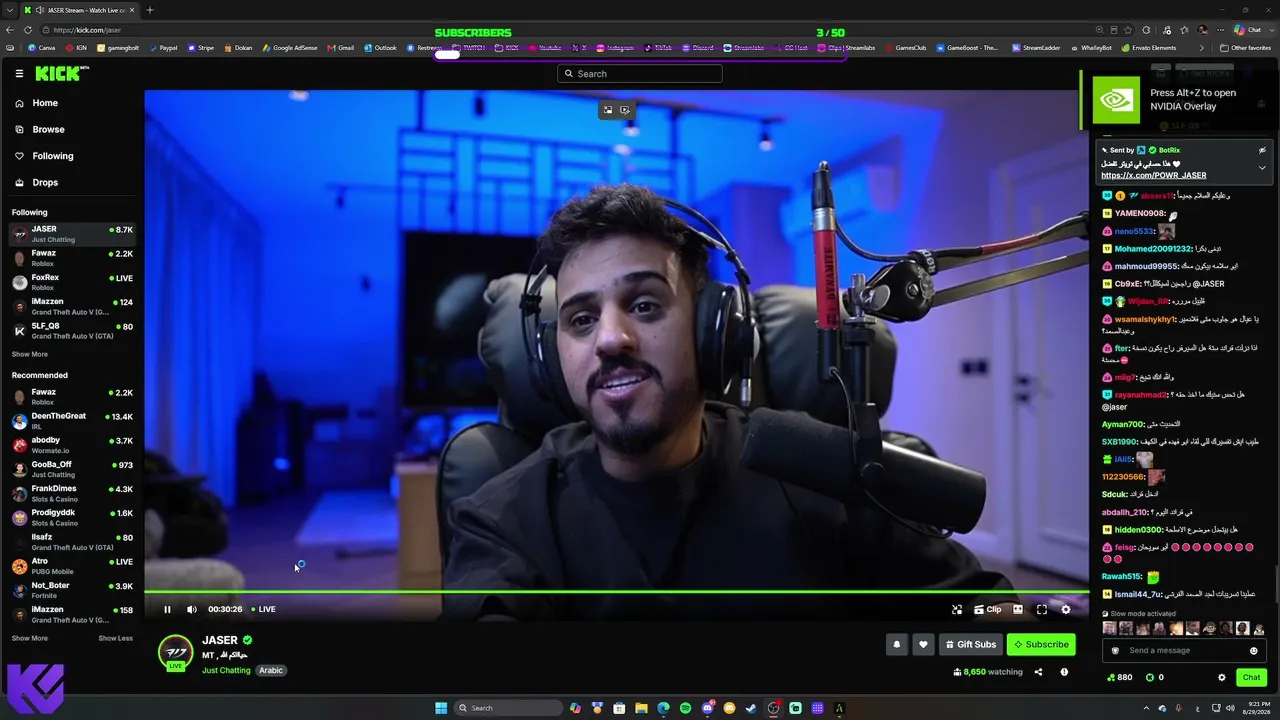Expand the pinned BotRix message chevron
The image size is (1280, 720).
(1262, 168)
